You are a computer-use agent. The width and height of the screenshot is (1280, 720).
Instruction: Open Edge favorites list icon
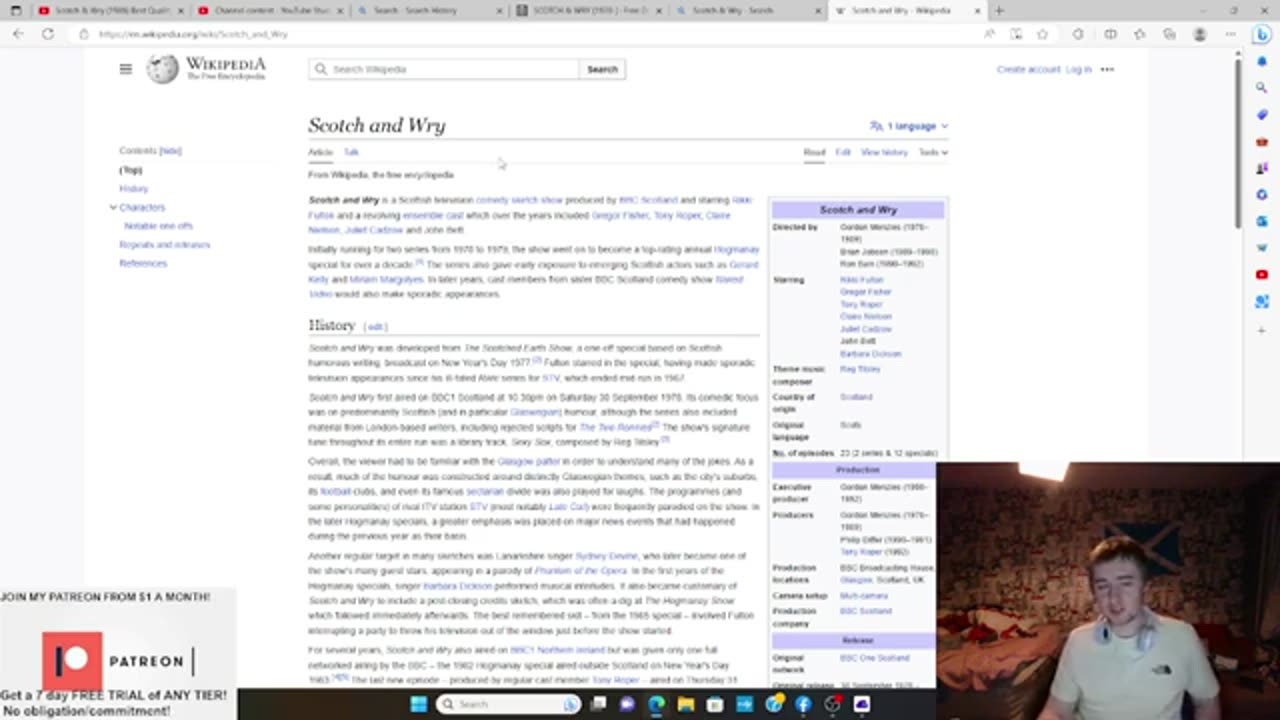tap(1139, 34)
